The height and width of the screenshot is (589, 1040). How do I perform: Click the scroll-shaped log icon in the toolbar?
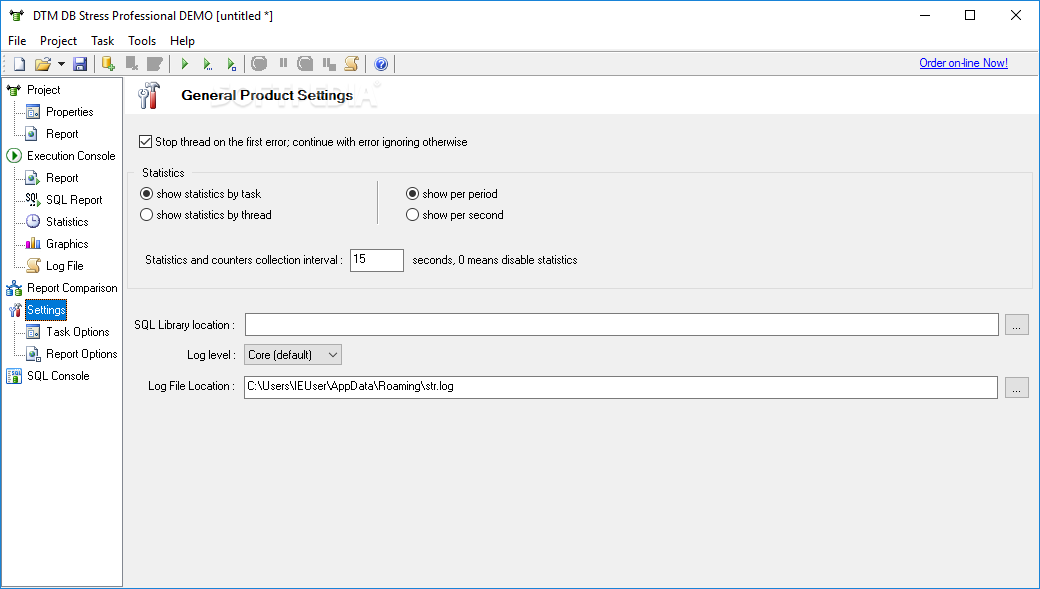point(352,64)
